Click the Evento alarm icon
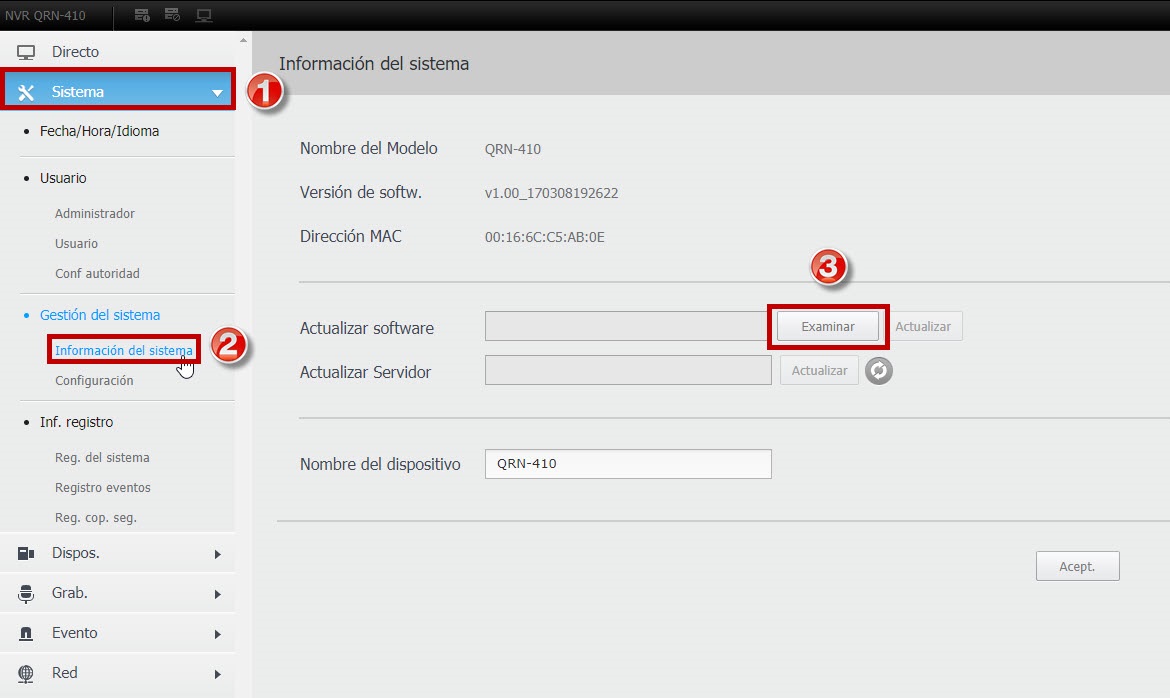1170x698 pixels. [26, 633]
